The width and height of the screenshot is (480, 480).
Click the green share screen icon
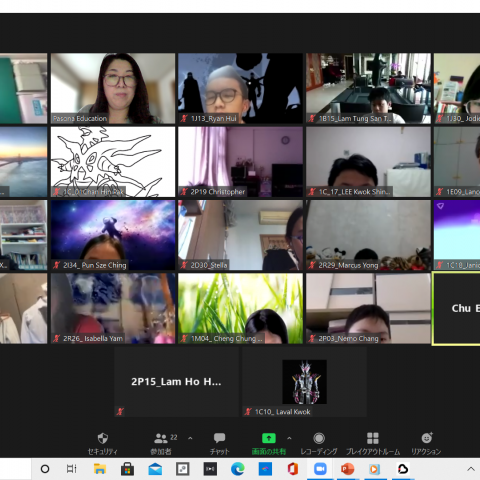(x=269, y=438)
